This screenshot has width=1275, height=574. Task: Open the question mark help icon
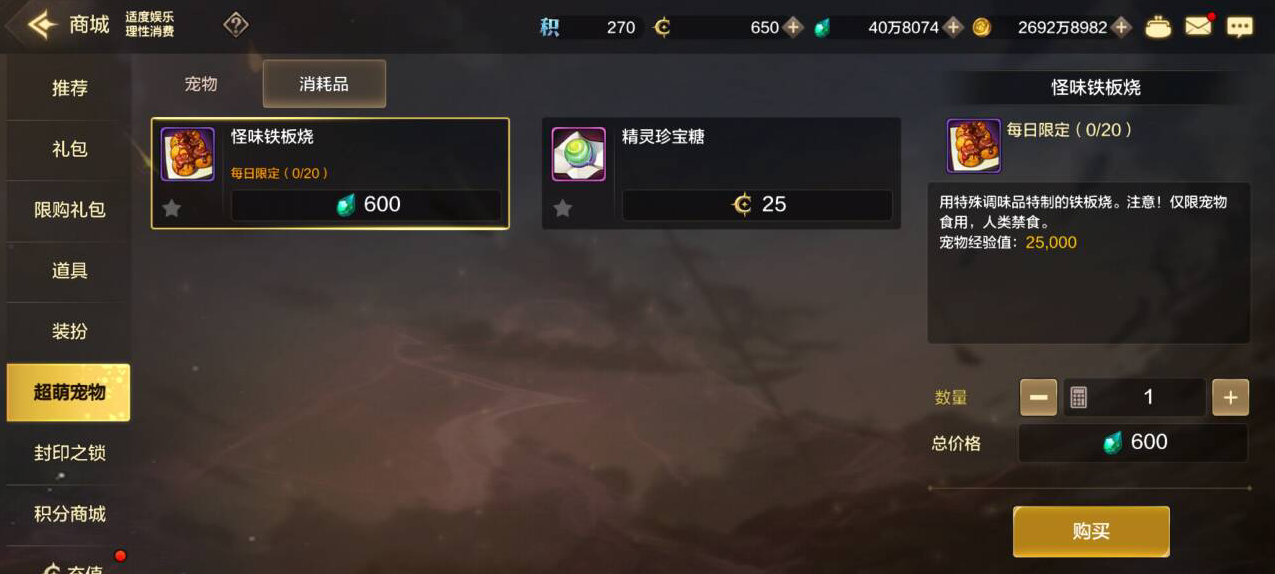pyautogui.click(x=236, y=25)
